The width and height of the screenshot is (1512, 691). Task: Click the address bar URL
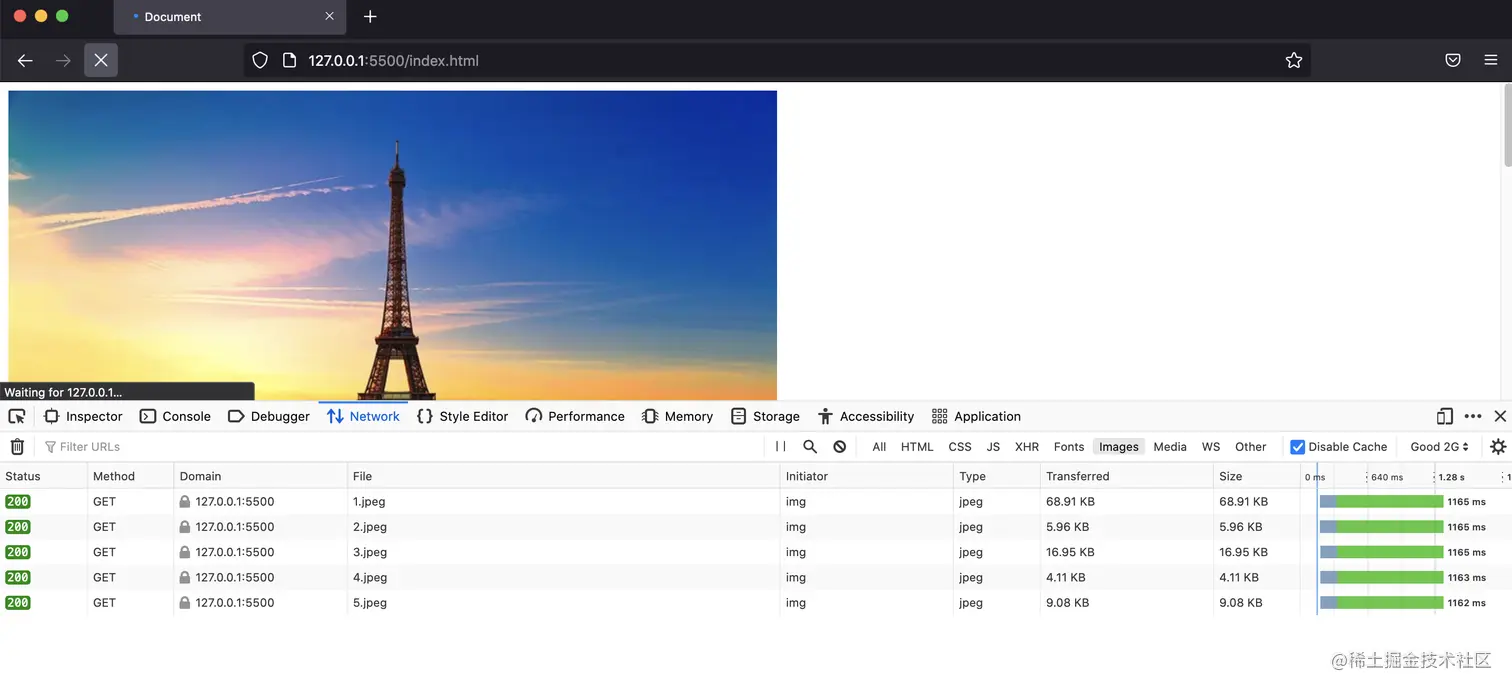pyautogui.click(x=394, y=60)
